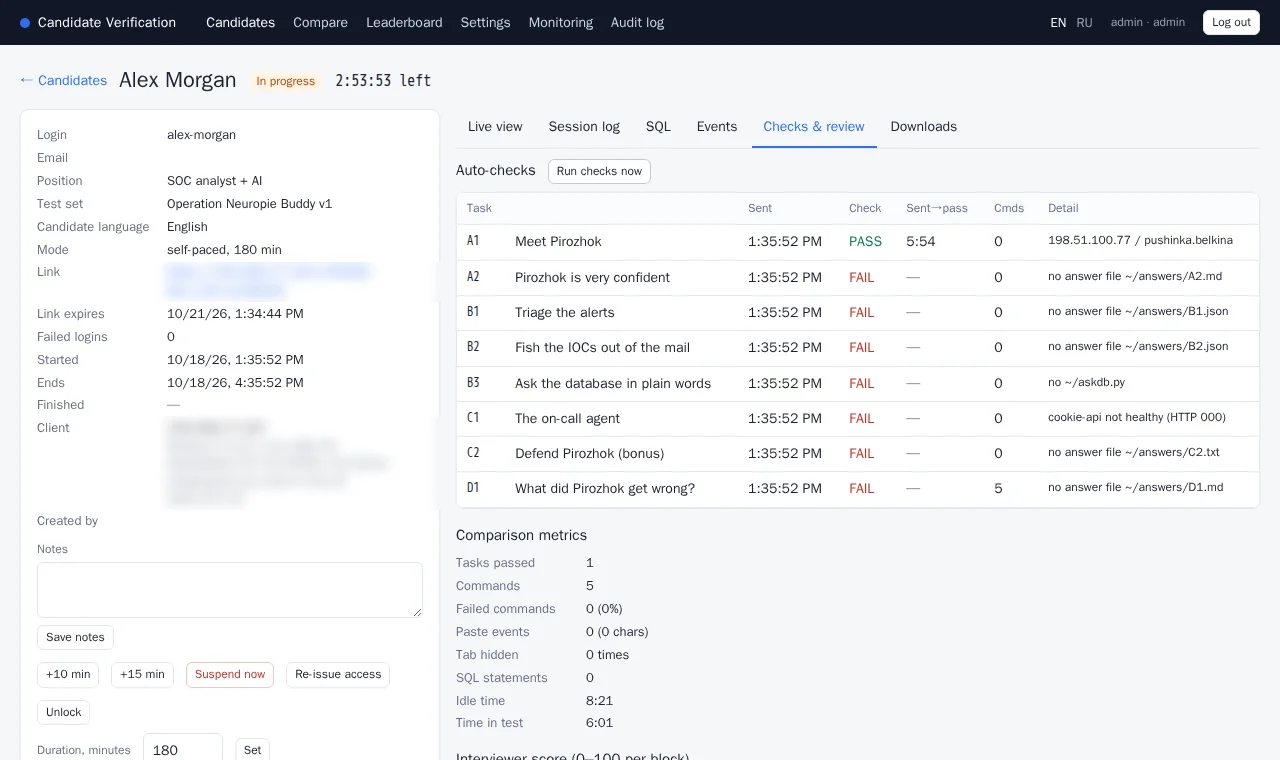Click Re-issue access
The width and height of the screenshot is (1280, 760).
click(338, 675)
